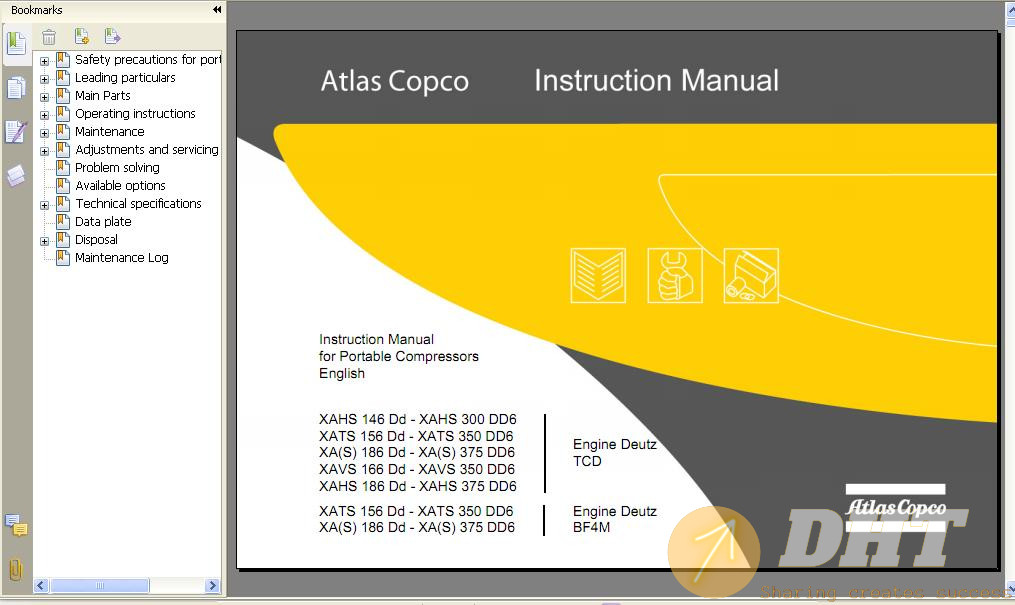Click bookmark icon beside Available options
The image size is (1015, 605).
[63, 186]
